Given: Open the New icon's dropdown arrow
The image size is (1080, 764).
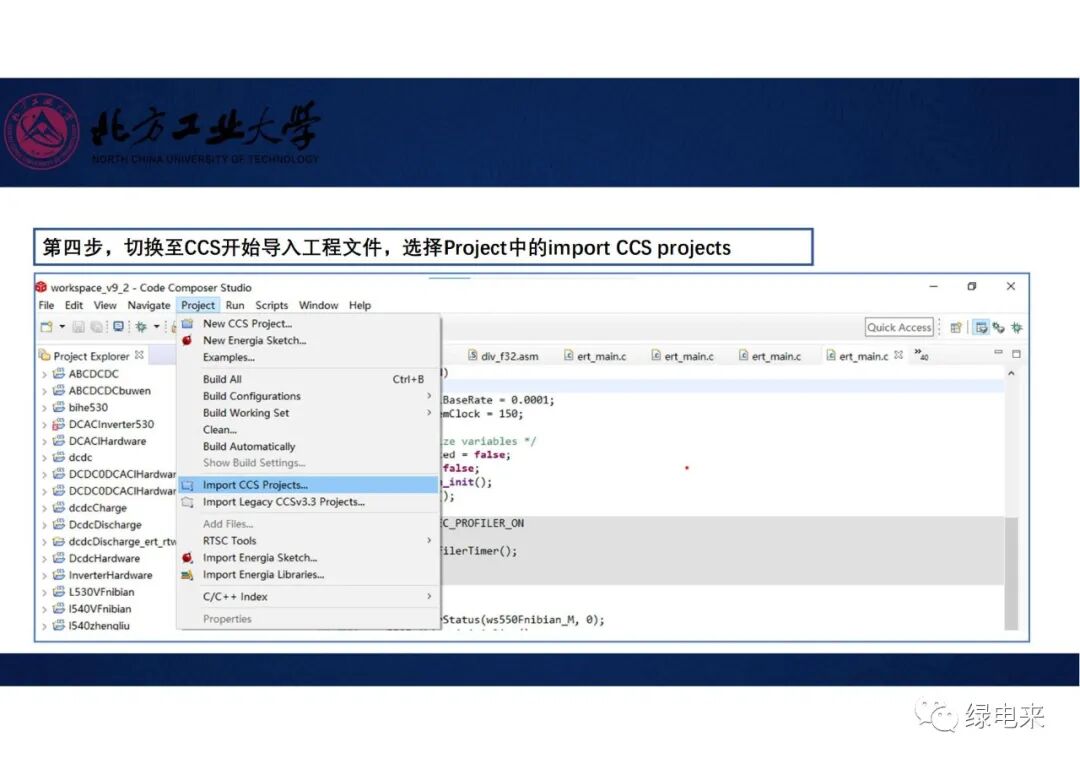Looking at the screenshot, I should click(x=62, y=327).
